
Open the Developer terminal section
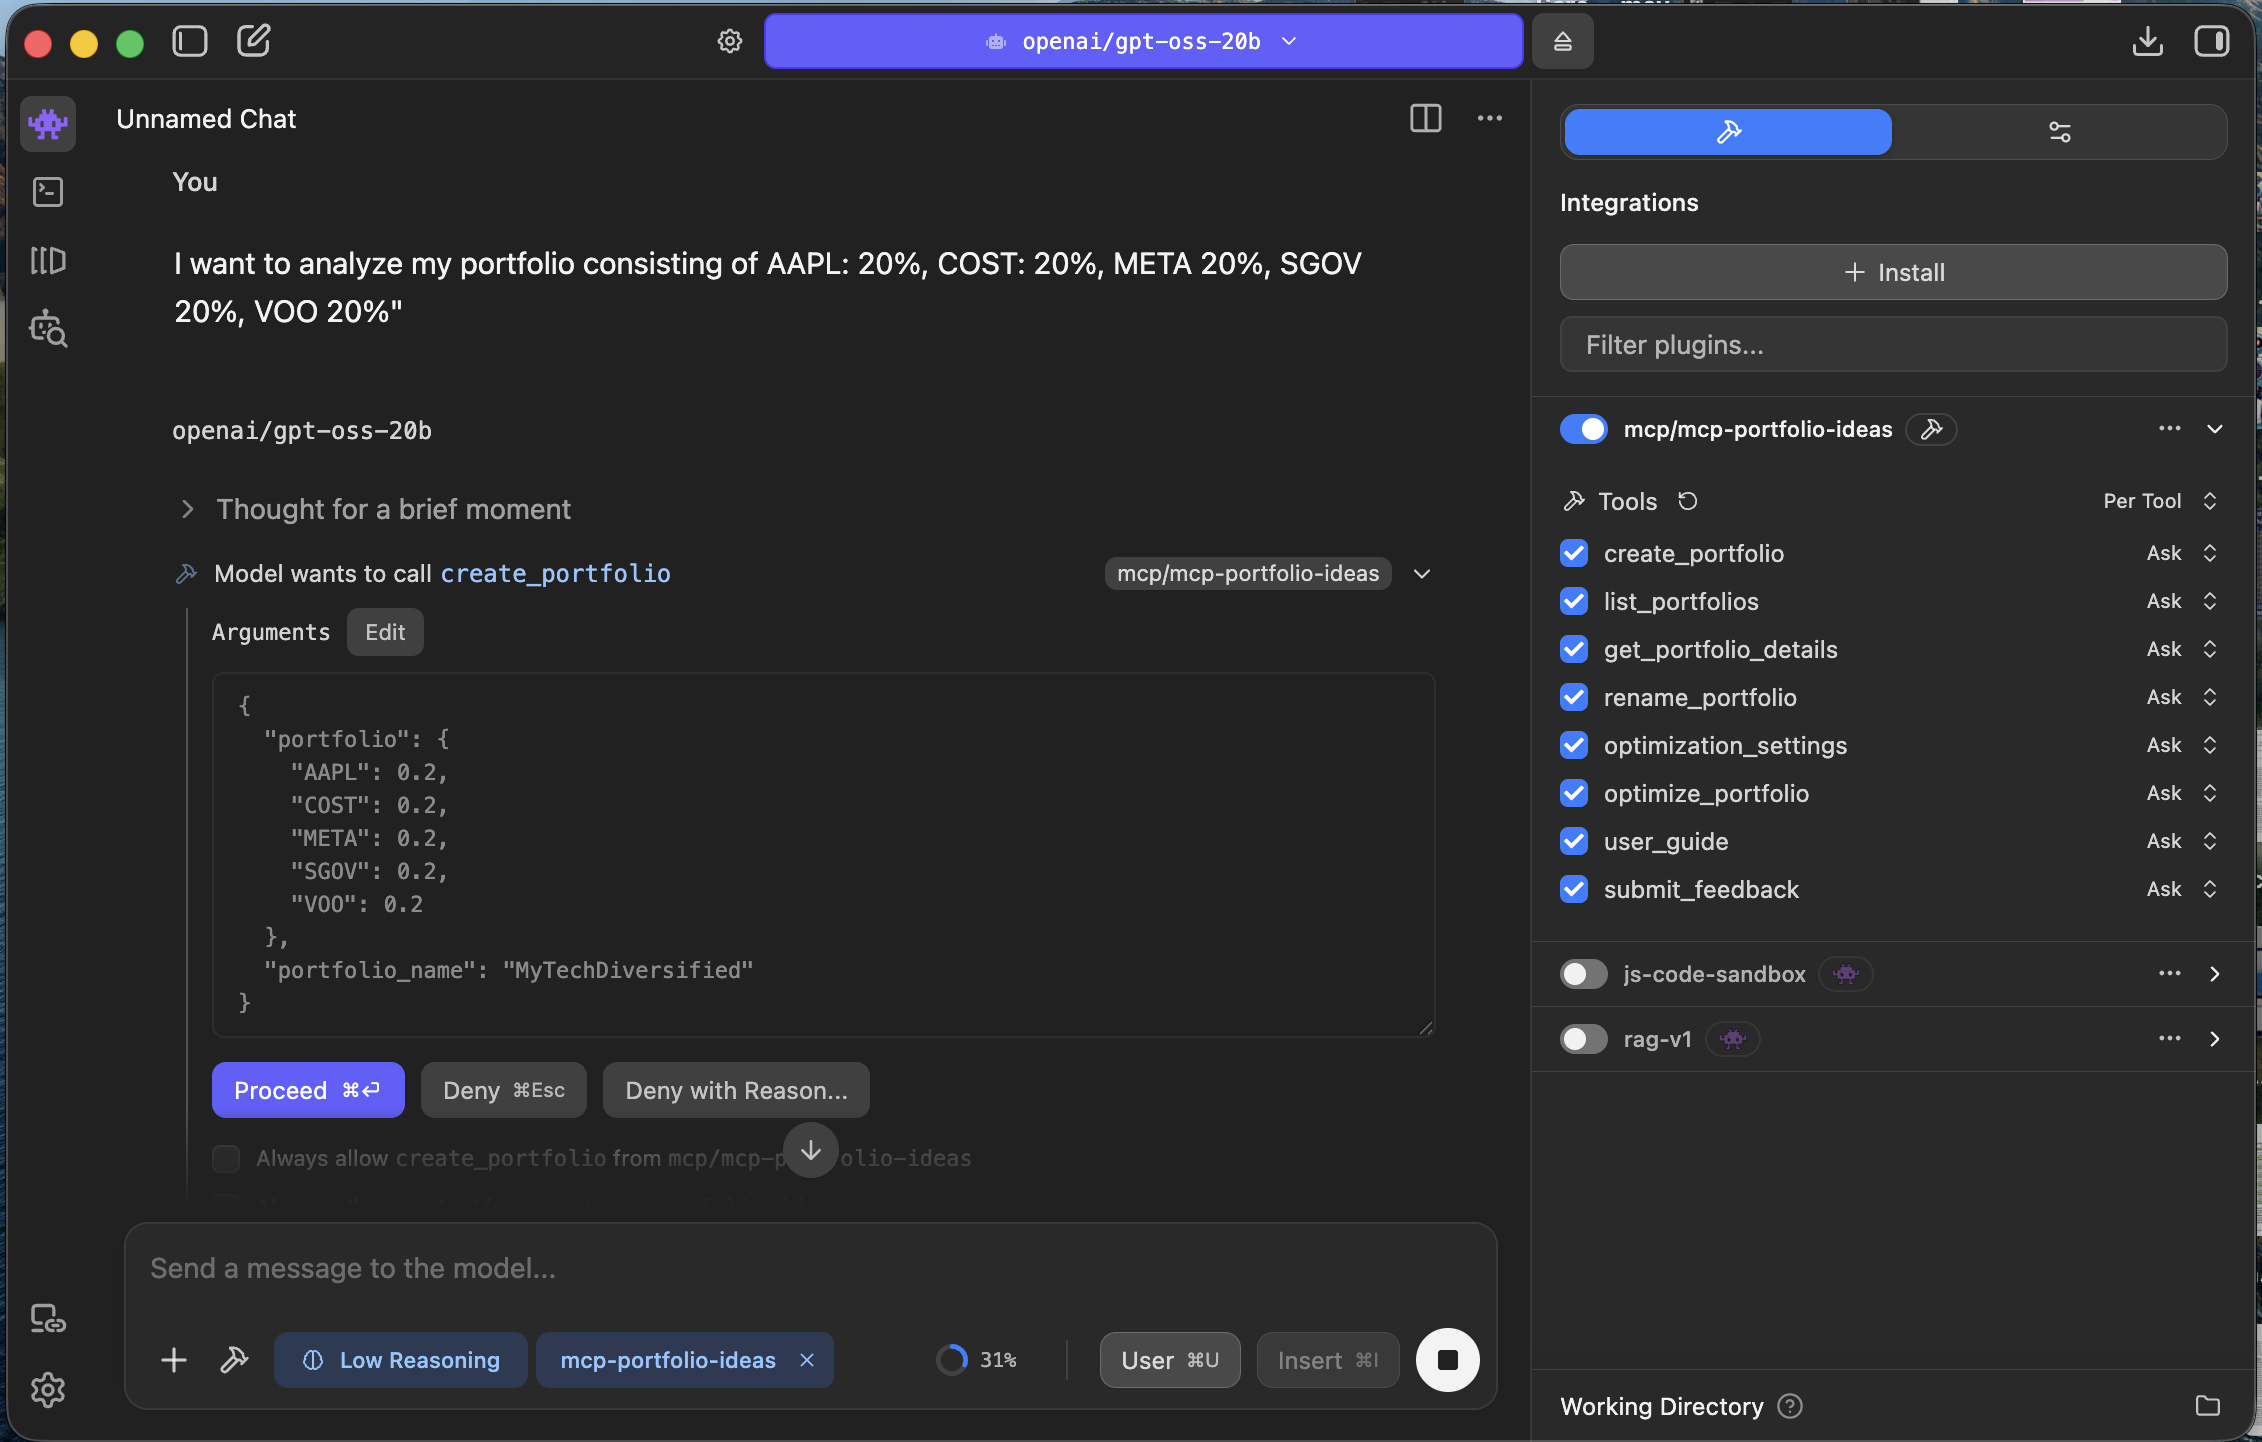coord(48,192)
